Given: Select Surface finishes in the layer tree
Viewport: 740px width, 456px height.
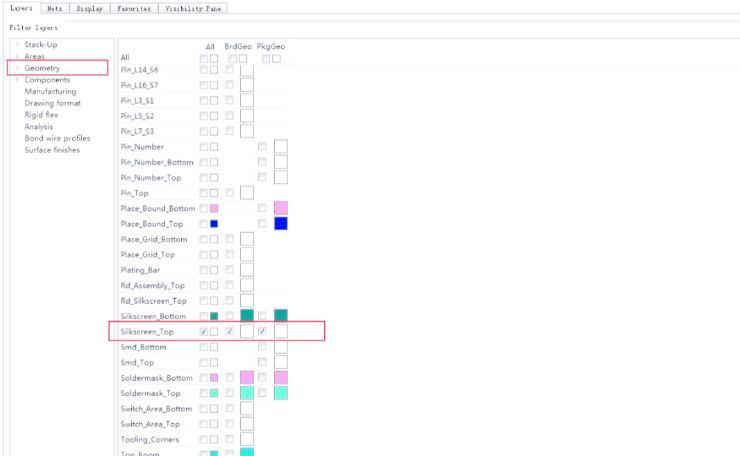Looking at the screenshot, I should pos(54,150).
